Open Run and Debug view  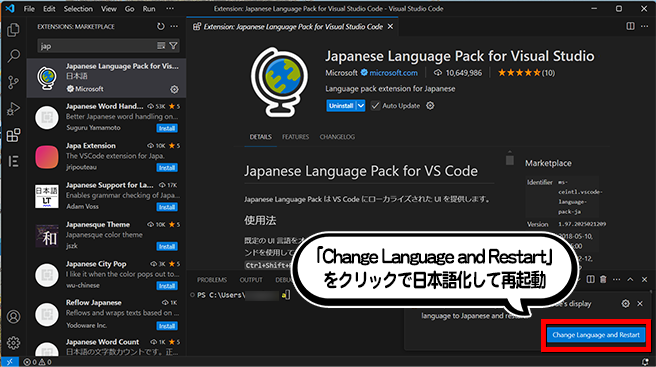pos(13,109)
